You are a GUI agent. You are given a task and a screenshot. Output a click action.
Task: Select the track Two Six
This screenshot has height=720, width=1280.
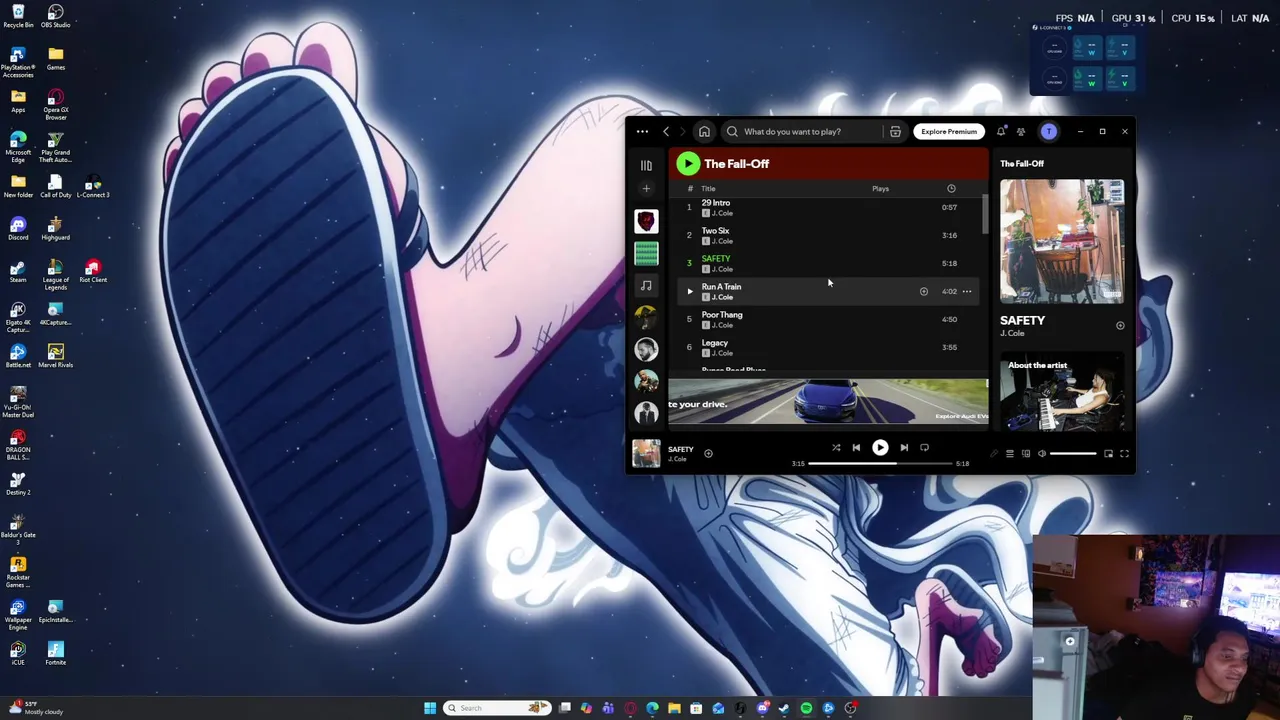(715, 231)
